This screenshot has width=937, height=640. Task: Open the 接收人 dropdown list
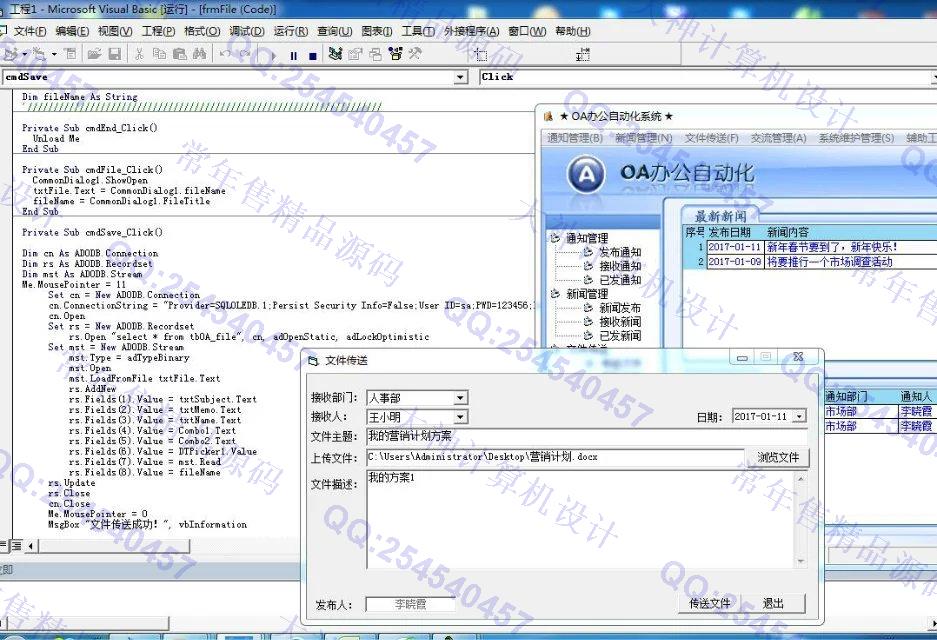pyautogui.click(x=460, y=417)
